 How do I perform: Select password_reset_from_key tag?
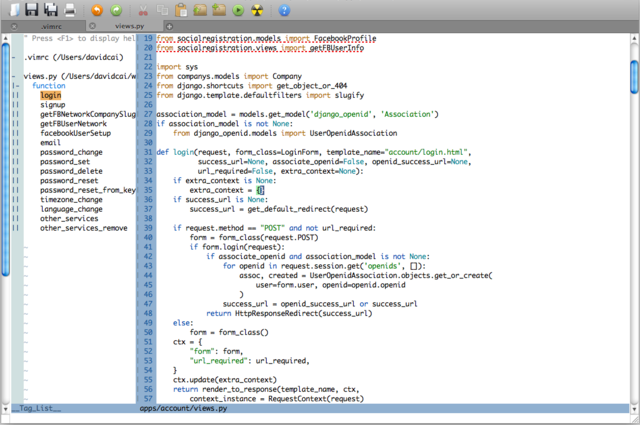[x=88, y=190]
